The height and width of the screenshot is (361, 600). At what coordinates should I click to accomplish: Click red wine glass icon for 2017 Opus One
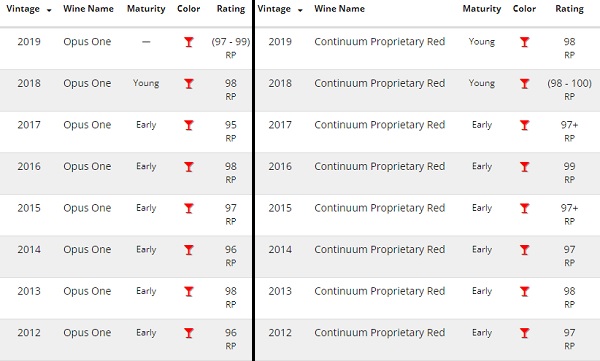(x=189, y=125)
